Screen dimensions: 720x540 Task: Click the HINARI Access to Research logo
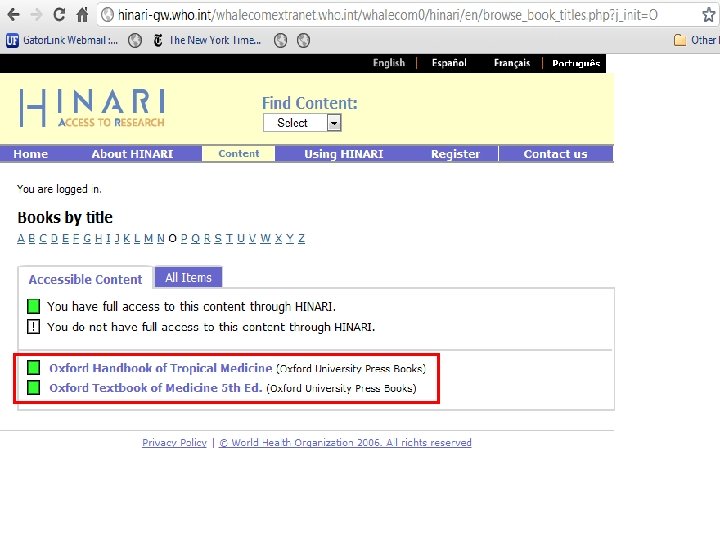click(x=92, y=108)
